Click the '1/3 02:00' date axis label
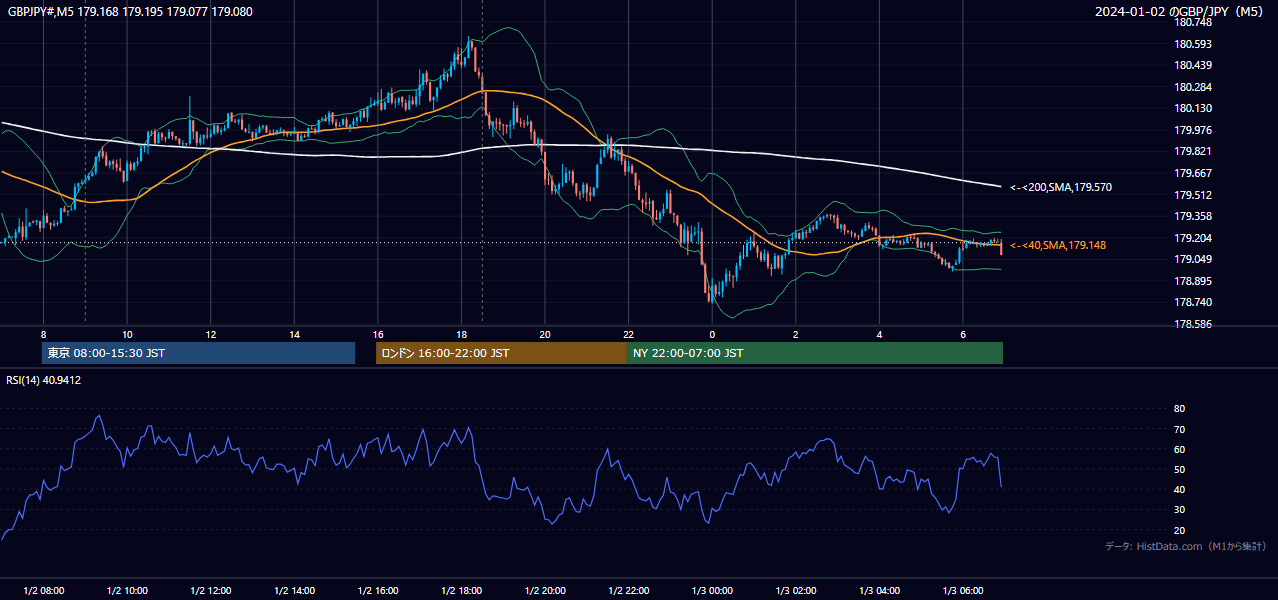The height and width of the screenshot is (600, 1278). [795, 591]
